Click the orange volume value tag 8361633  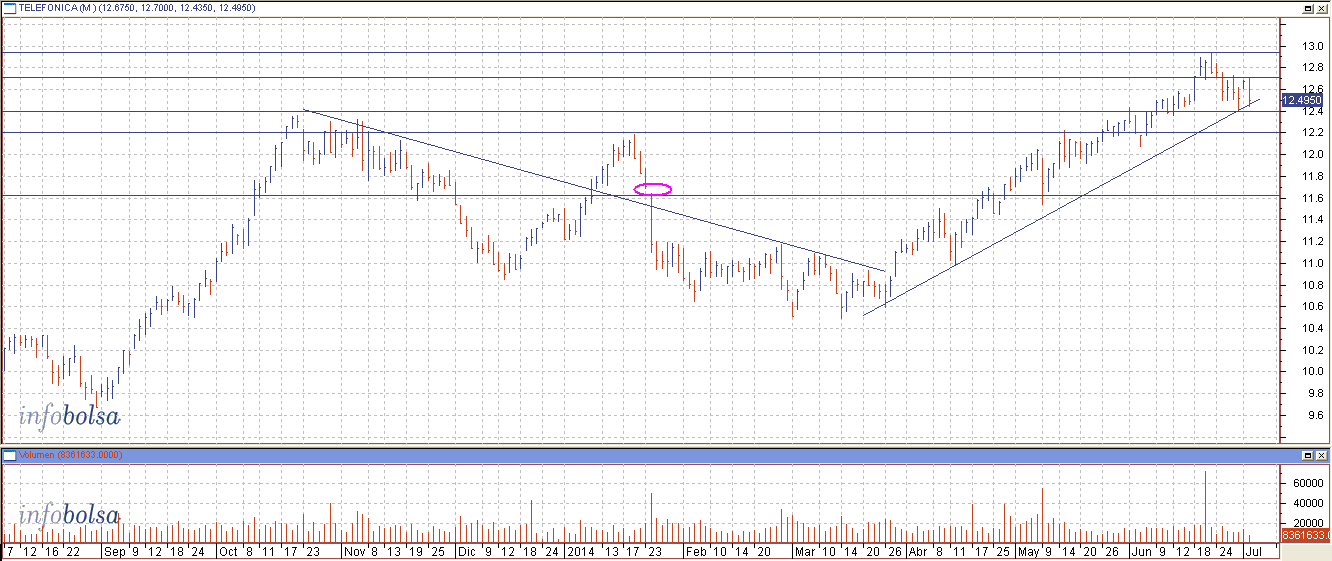(x=1305, y=535)
